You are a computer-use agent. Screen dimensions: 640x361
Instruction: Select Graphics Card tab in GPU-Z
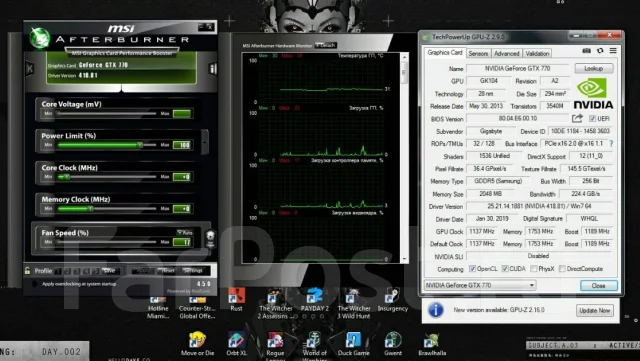(444, 53)
